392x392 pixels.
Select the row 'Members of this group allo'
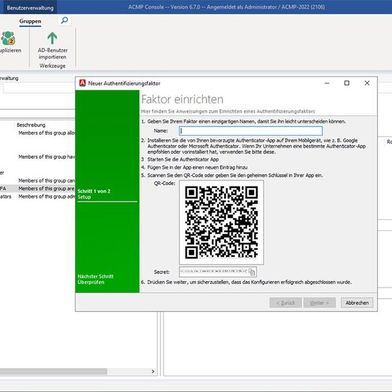click(37, 133)
